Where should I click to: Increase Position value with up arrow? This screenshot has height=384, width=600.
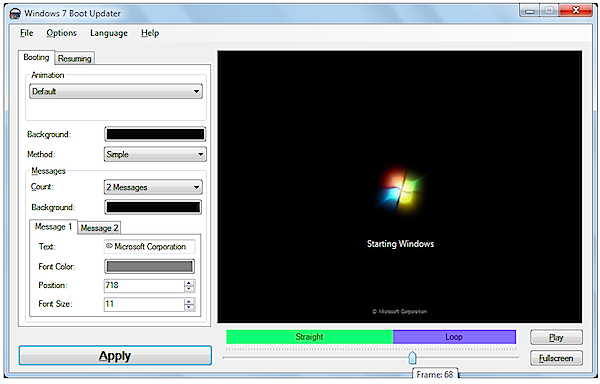tap(189, 283)
